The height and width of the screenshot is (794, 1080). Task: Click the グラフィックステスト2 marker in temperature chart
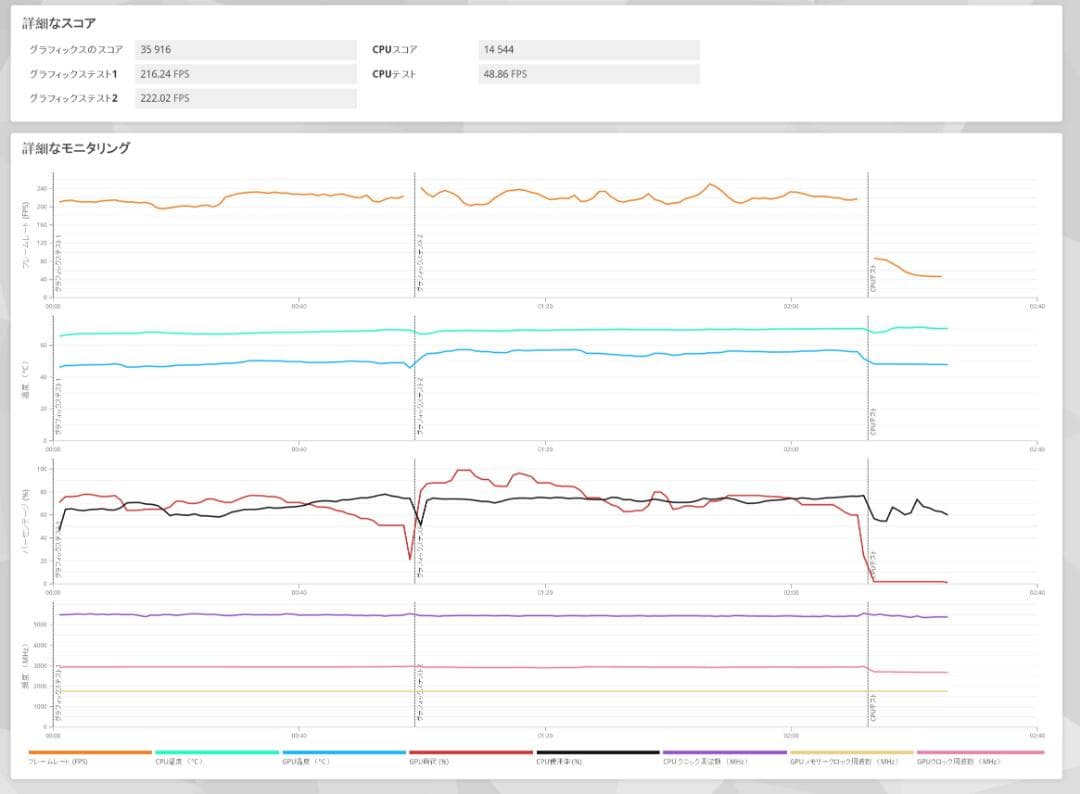click(420, 404)
